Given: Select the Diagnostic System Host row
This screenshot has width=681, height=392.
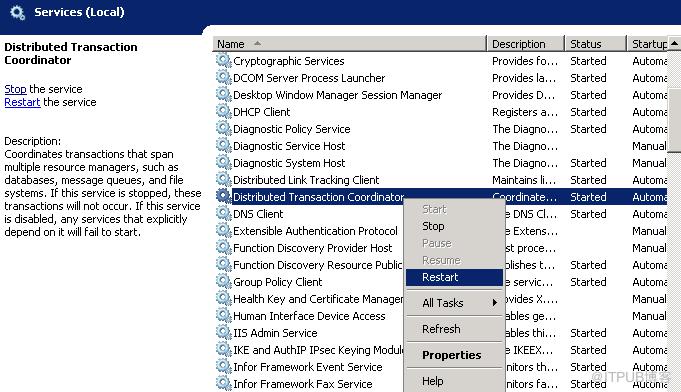Looking at the screenshot, I should coord(289,163).
